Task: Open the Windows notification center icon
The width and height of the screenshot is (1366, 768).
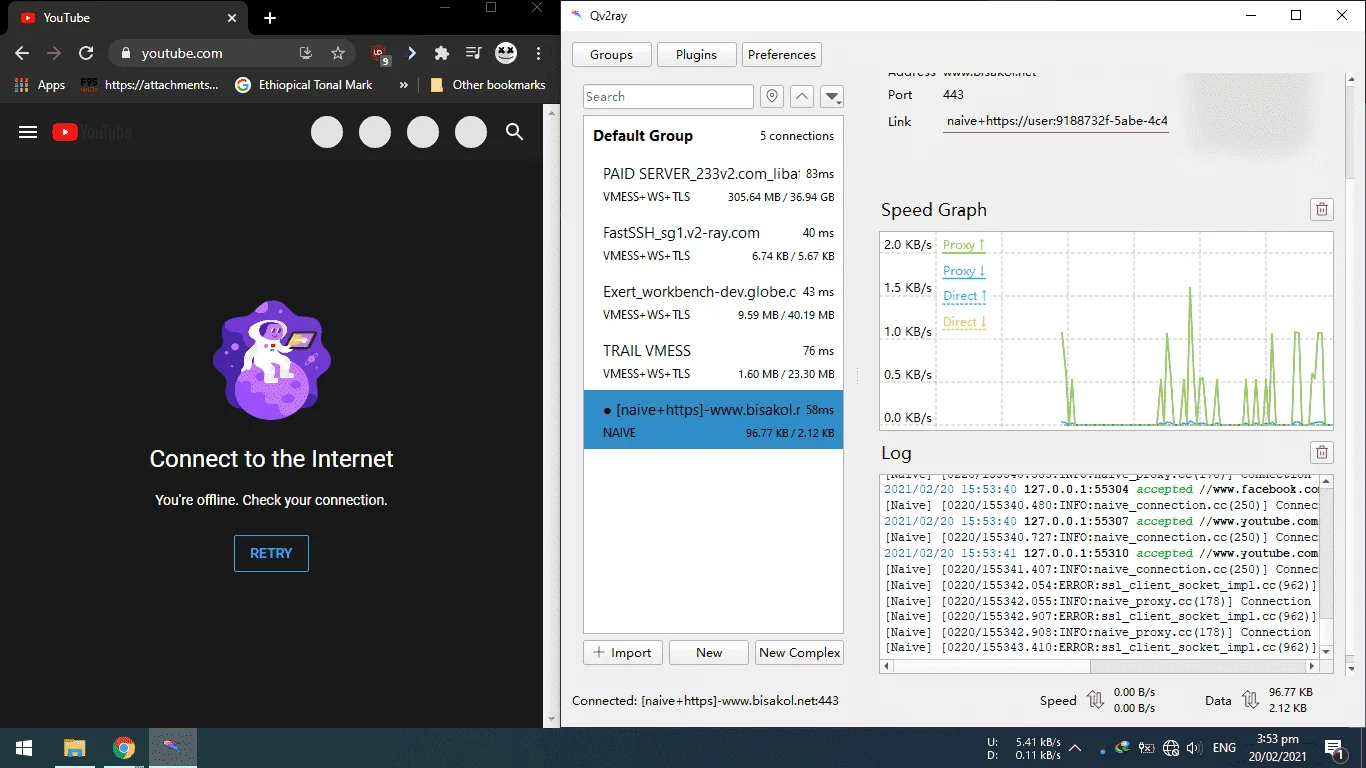Action: point(1334,748)
